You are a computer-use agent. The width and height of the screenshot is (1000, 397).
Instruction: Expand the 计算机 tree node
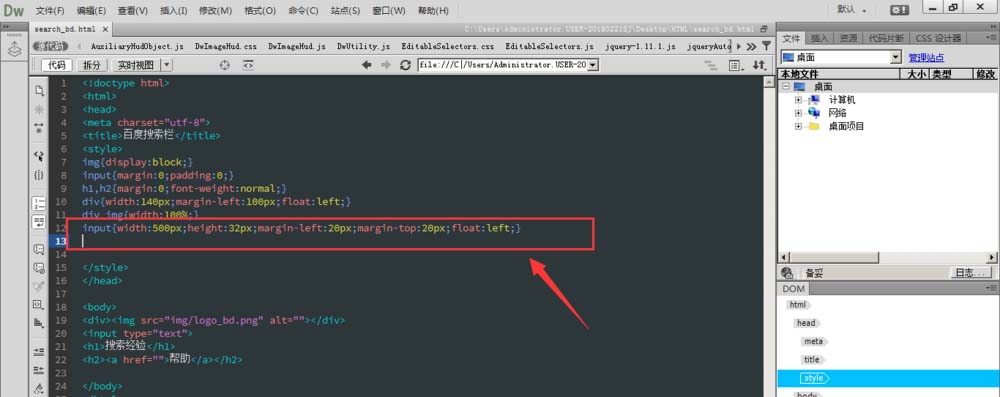point(798,100)
